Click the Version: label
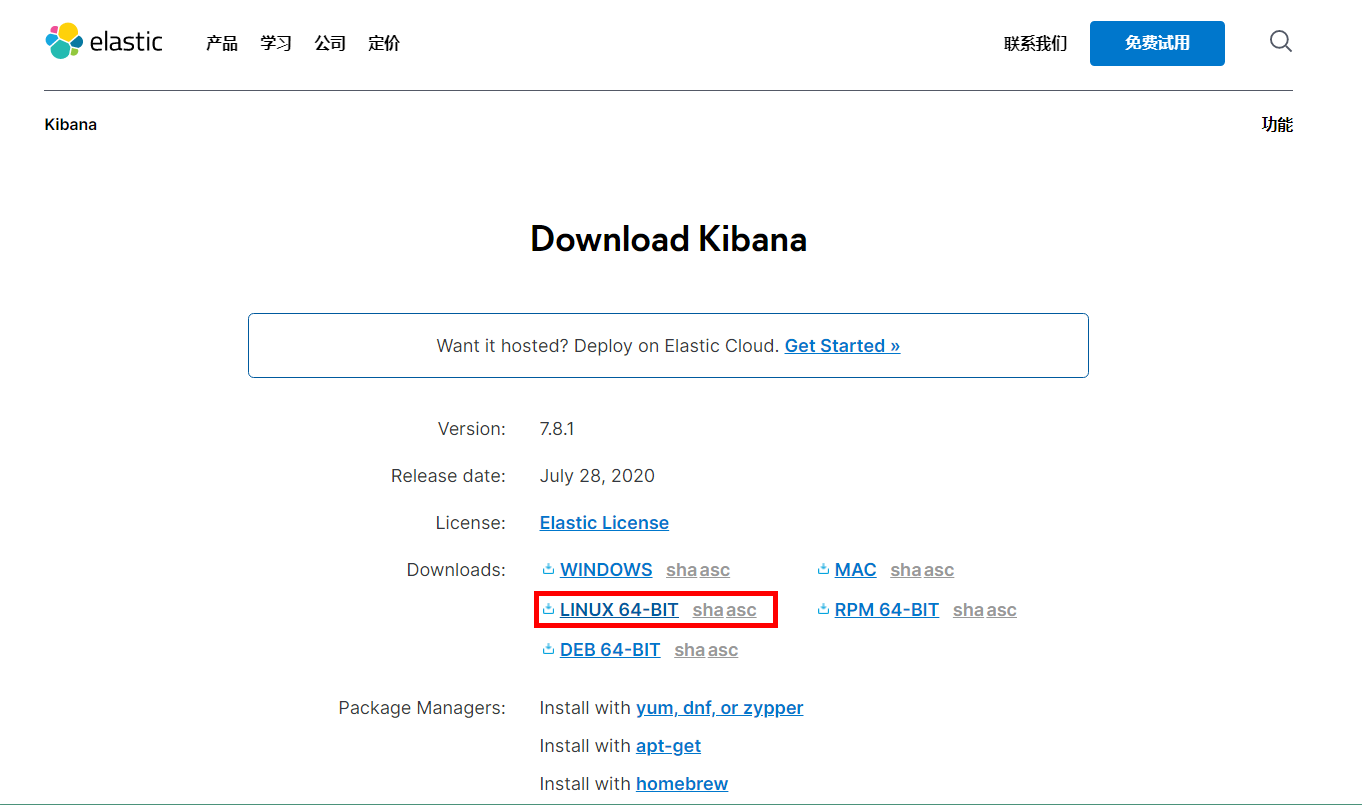The image size is (1362, 806). (472, 429)
